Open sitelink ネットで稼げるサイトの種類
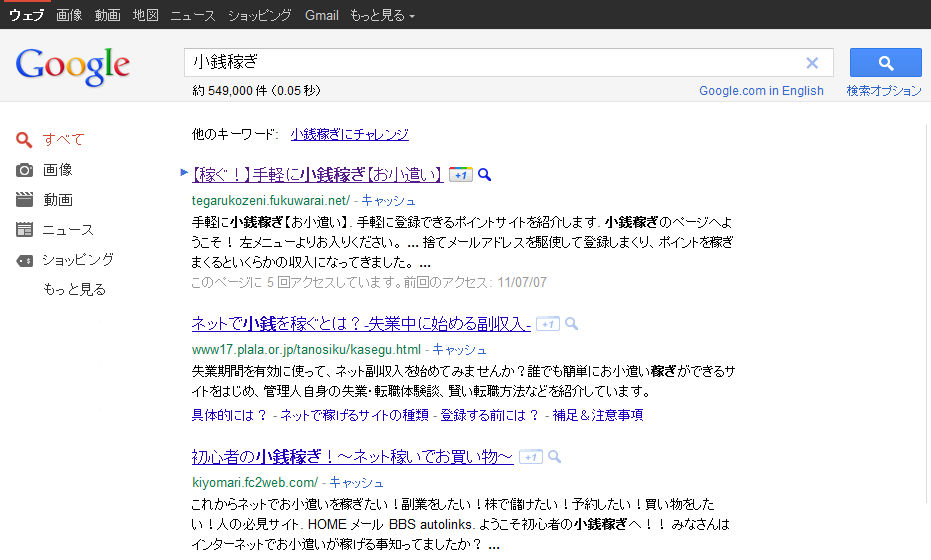 click(354, 415)
